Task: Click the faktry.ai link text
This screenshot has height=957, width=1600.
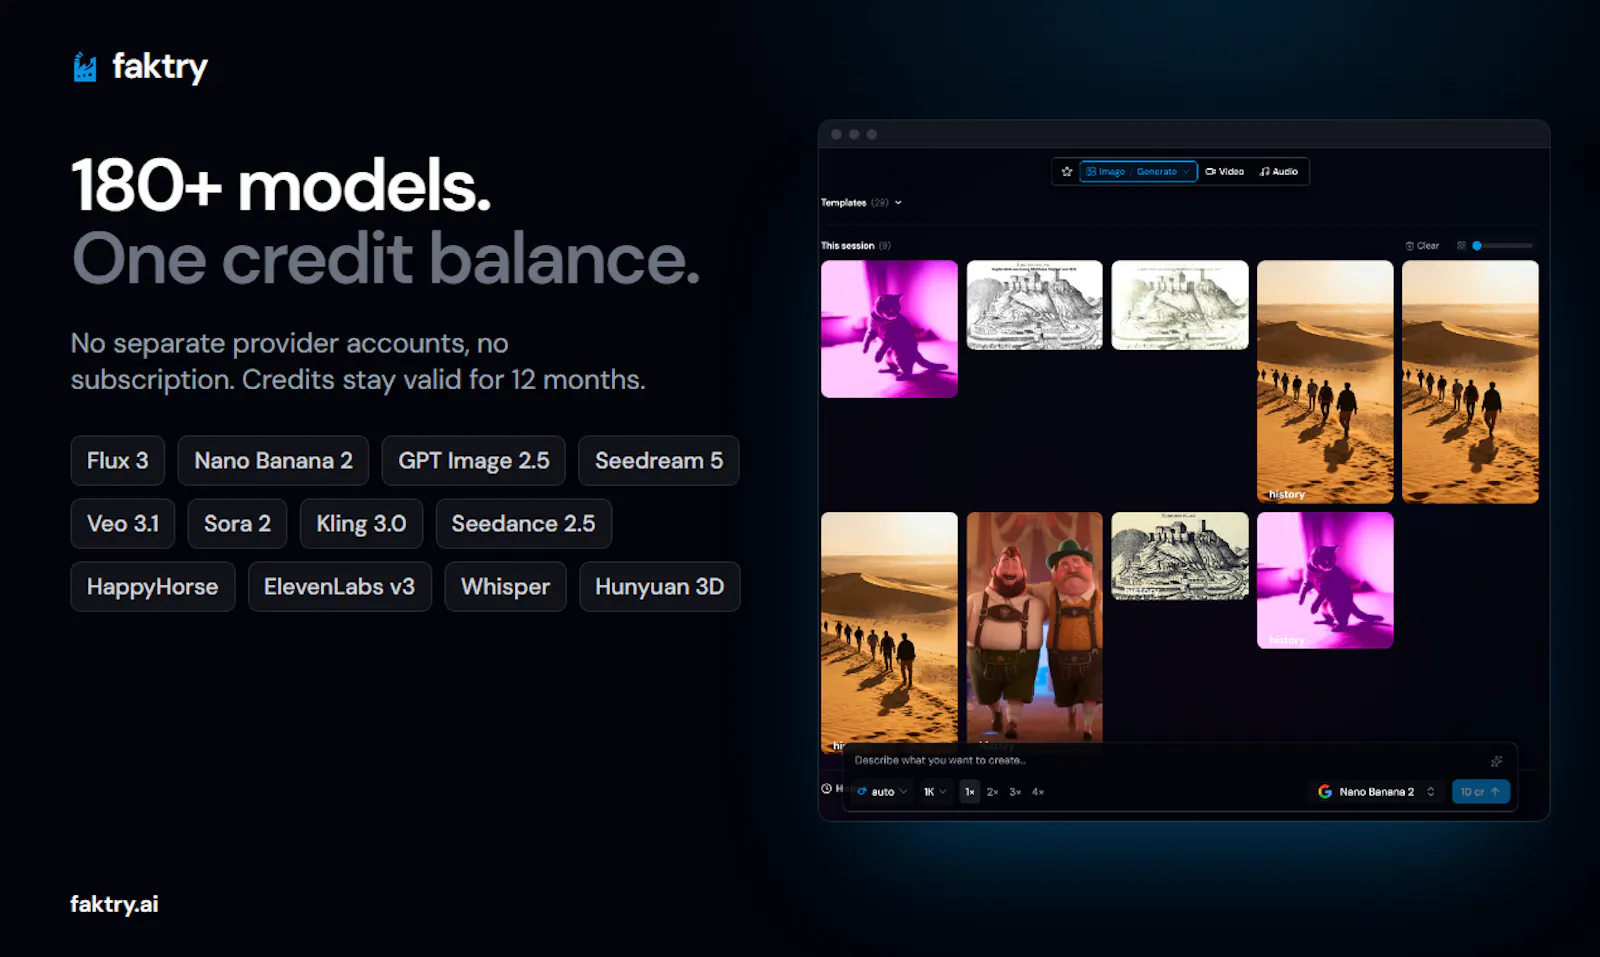Action: point(114,904)
